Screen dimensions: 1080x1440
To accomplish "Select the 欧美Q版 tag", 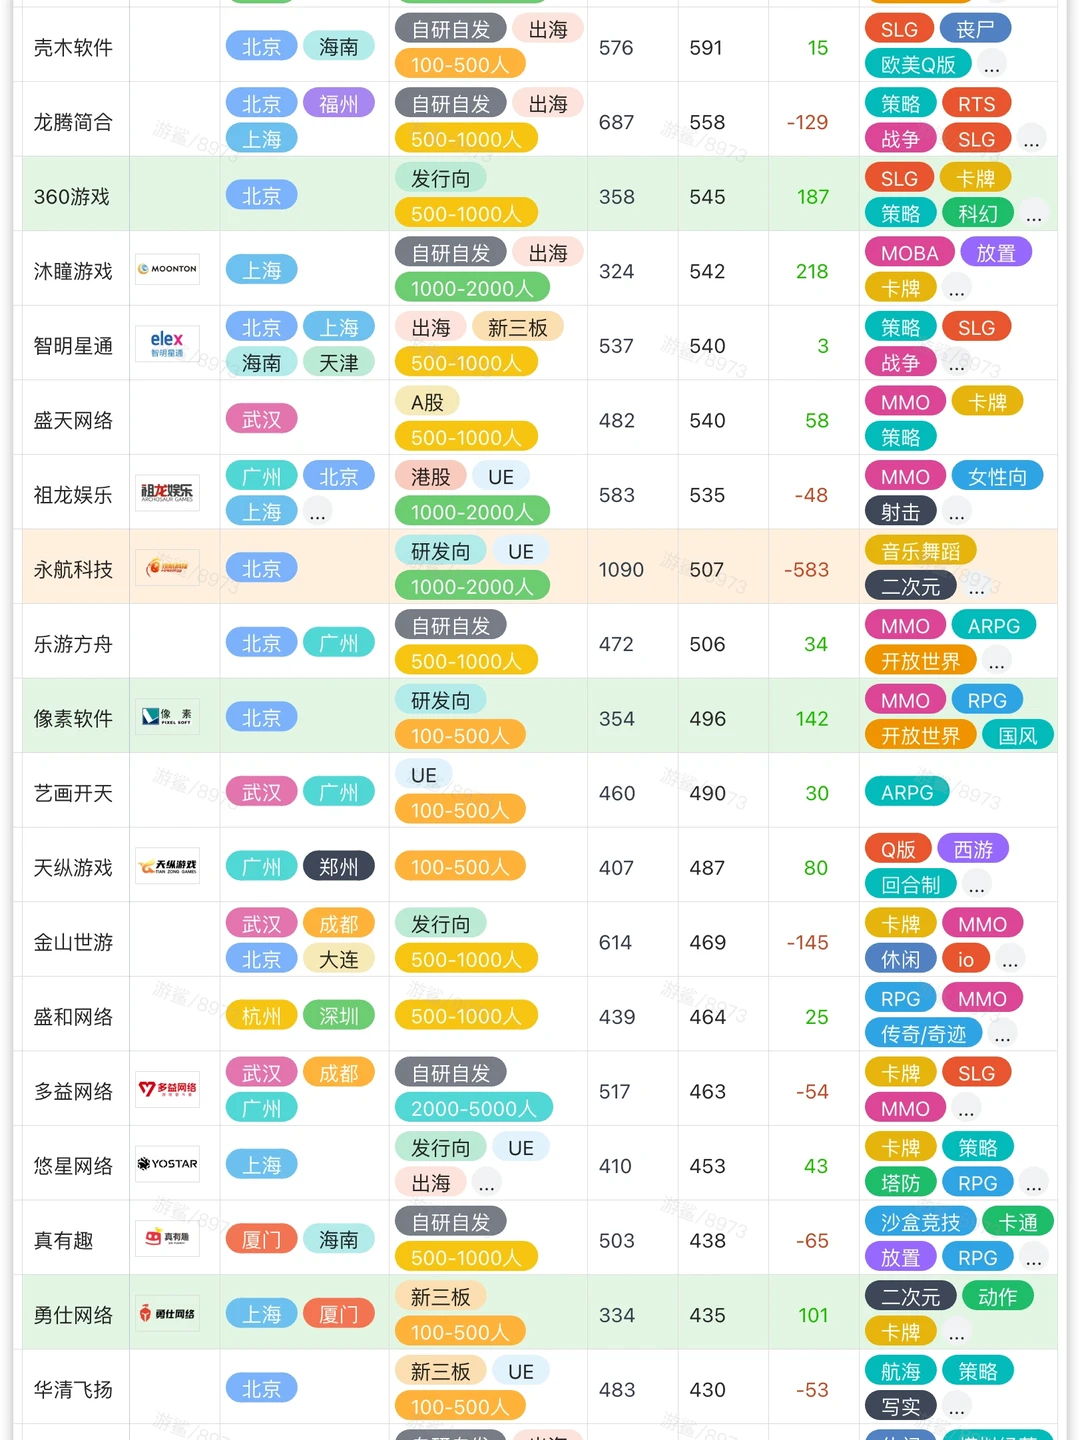I will tap(918, 64).
